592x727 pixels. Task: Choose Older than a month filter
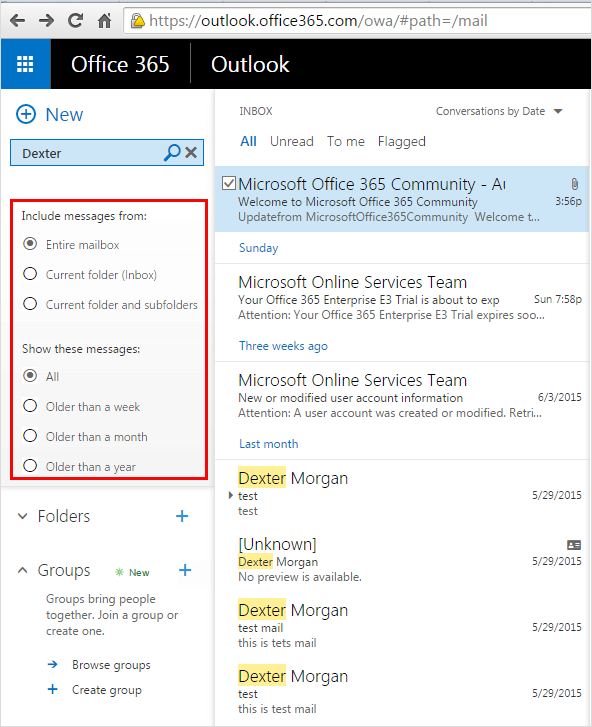click(x=30, y=436)
